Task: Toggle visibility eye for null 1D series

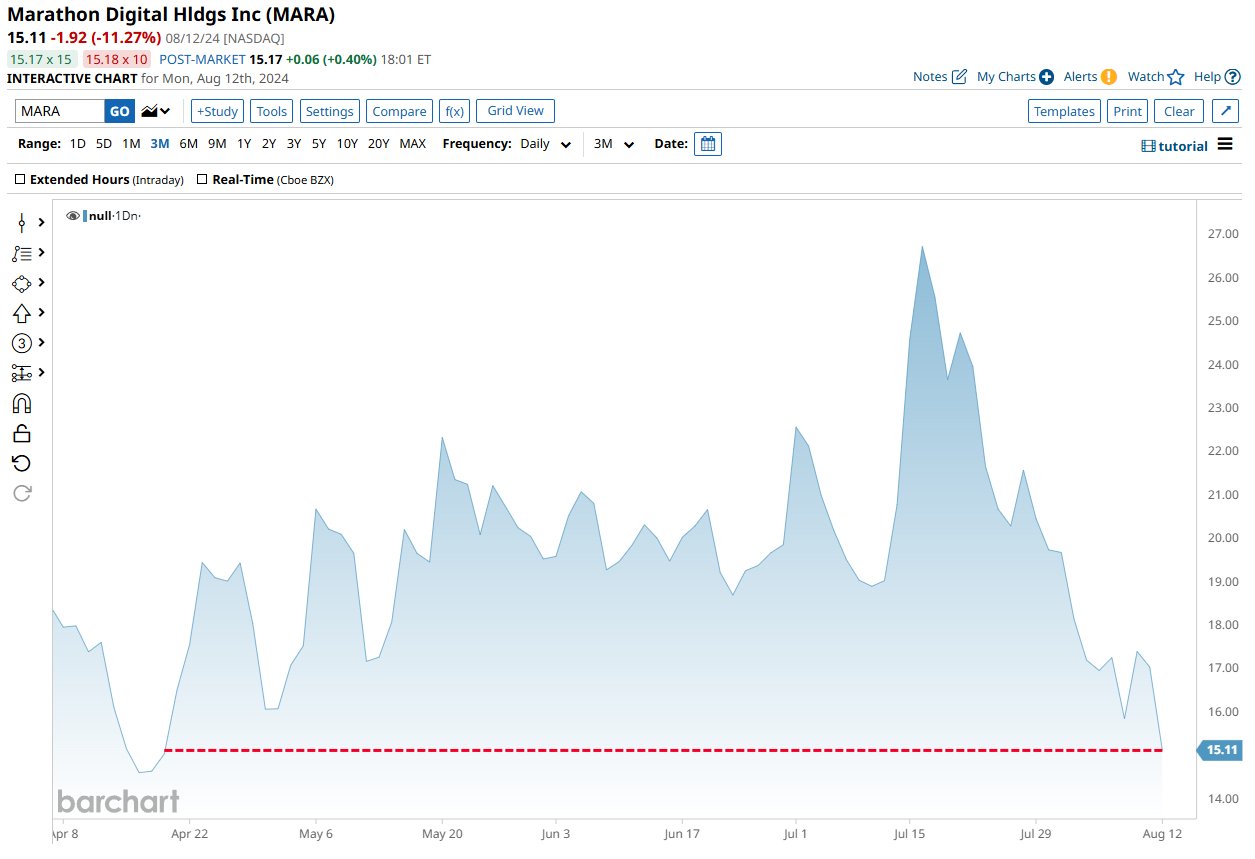Action: click(x=73, y=216)
